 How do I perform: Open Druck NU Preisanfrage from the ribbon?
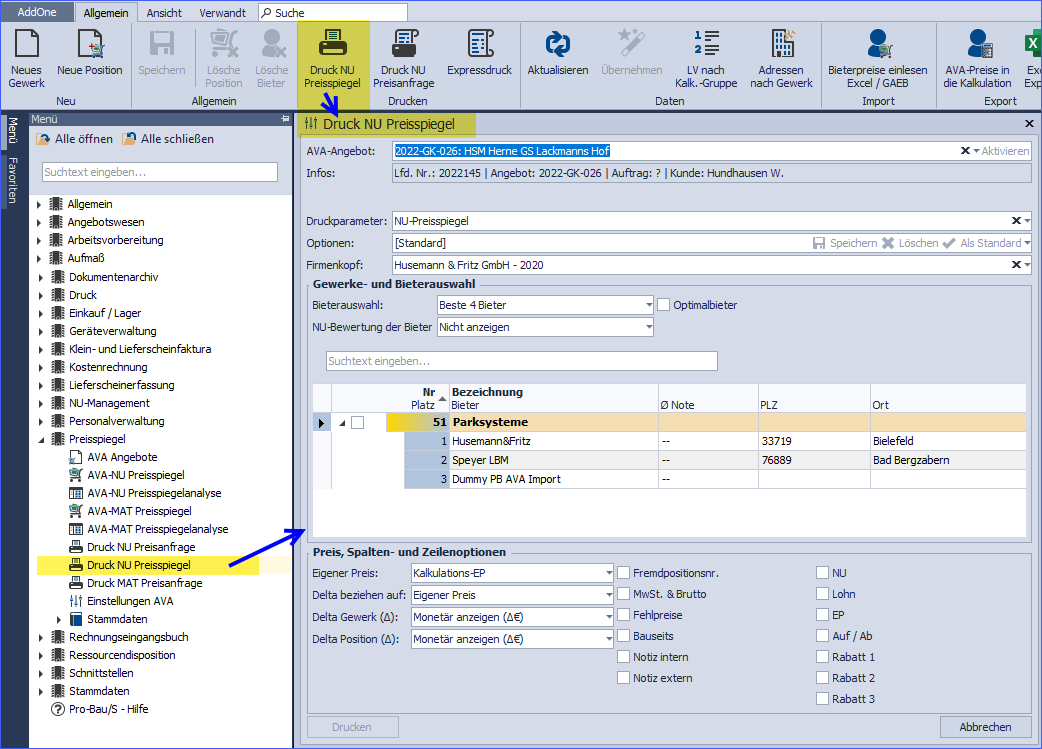coord(403,45)
